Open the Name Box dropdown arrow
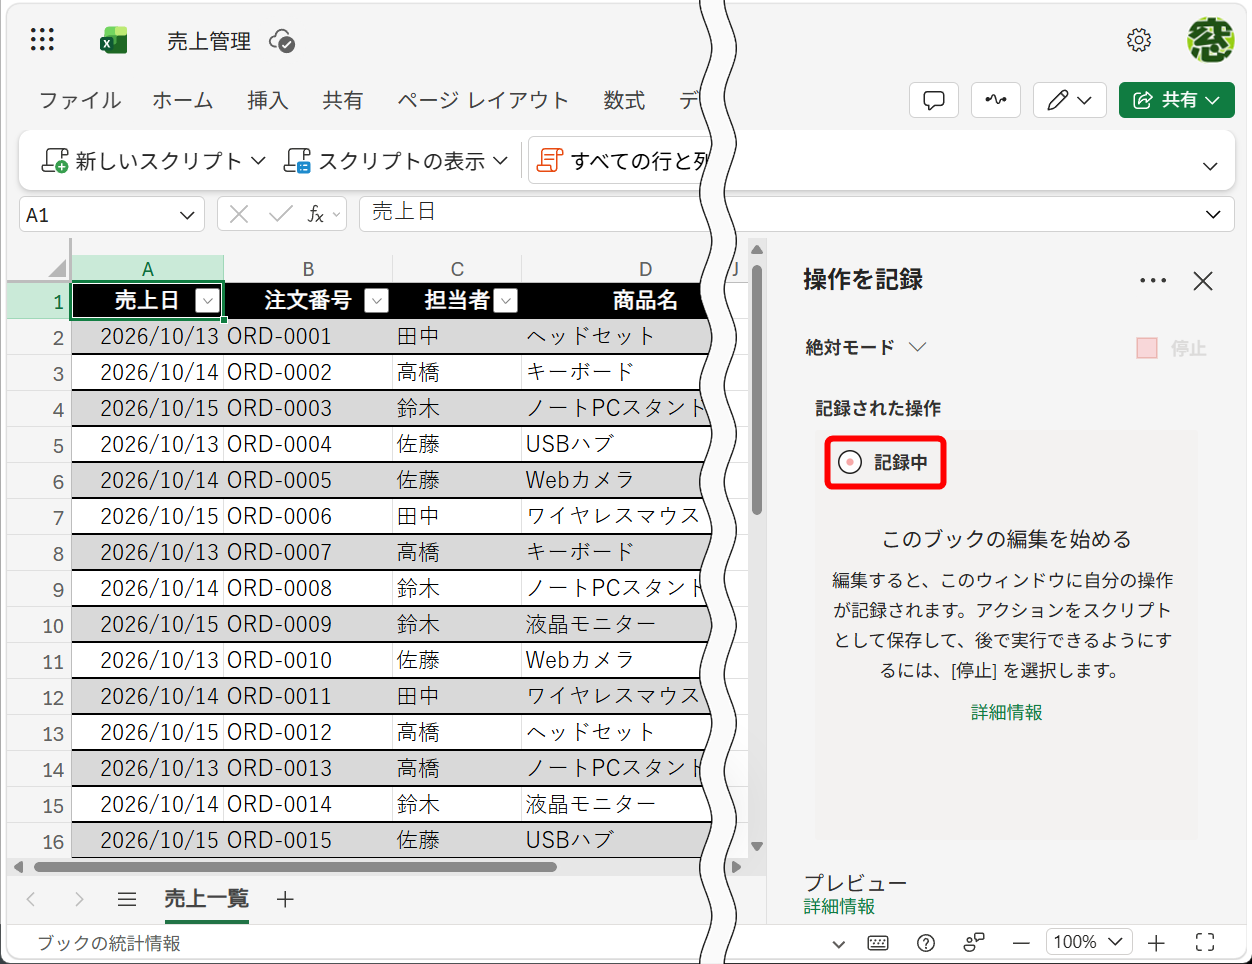 click(187, 215)
